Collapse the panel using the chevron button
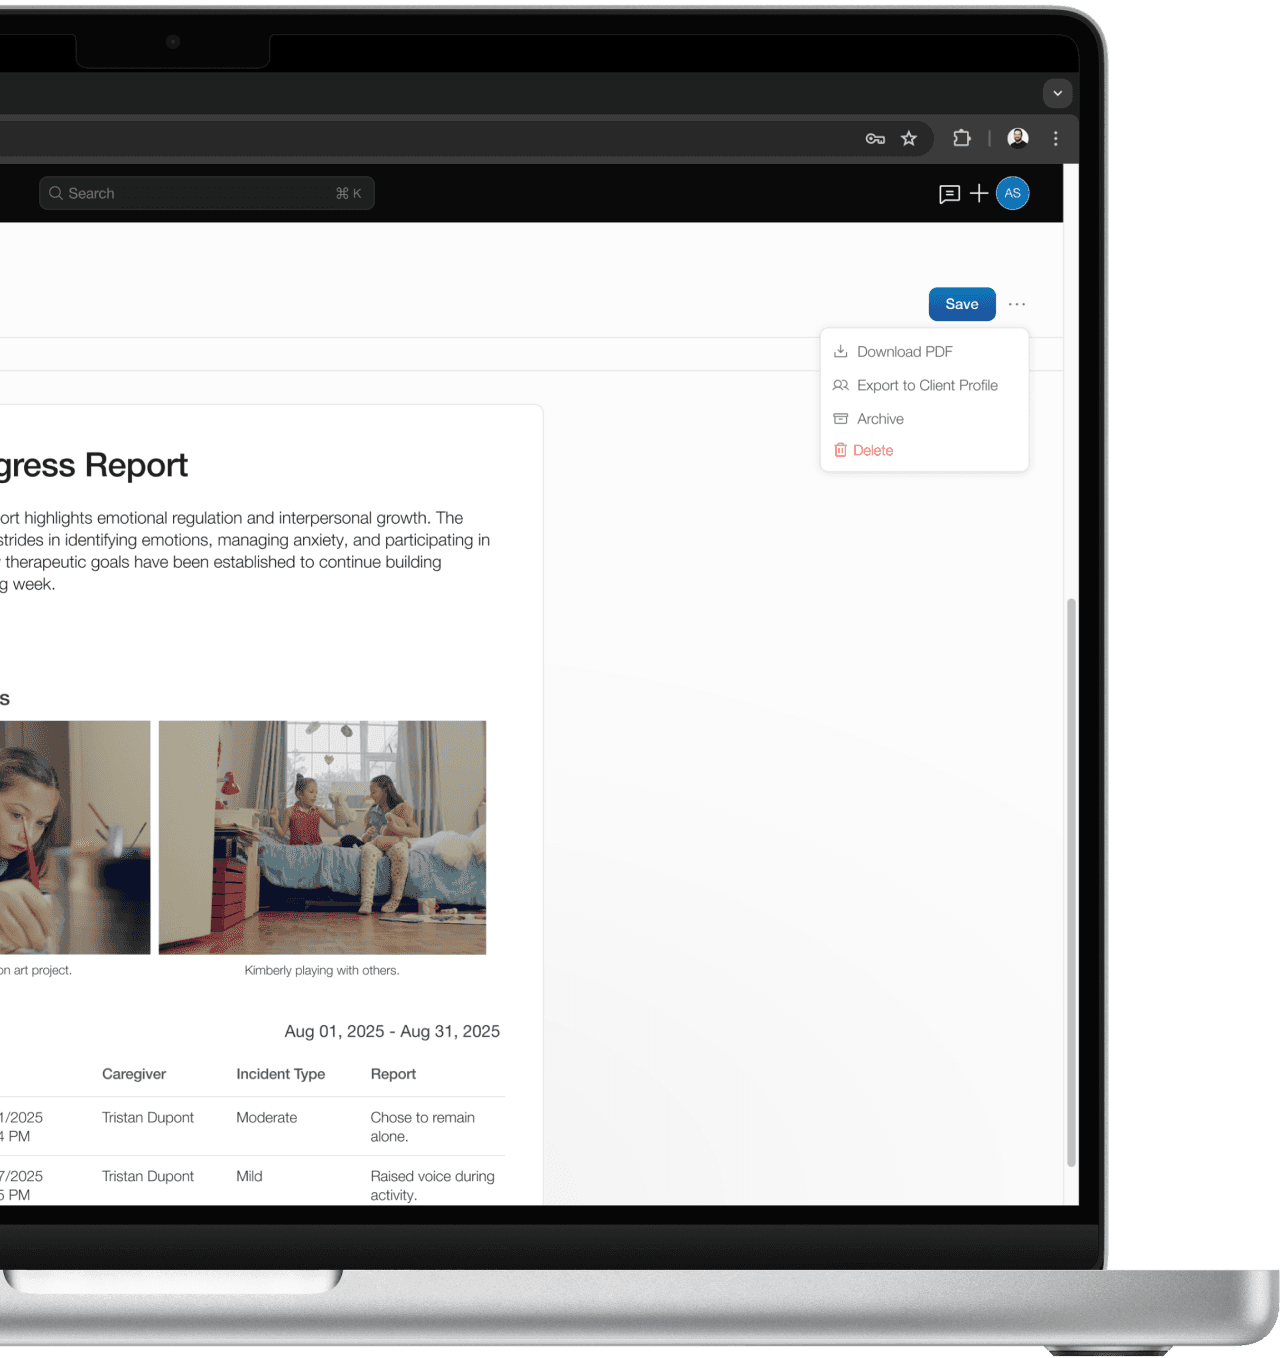Viewport: 1282px width, 1358px height. (x=1057, y=93)
